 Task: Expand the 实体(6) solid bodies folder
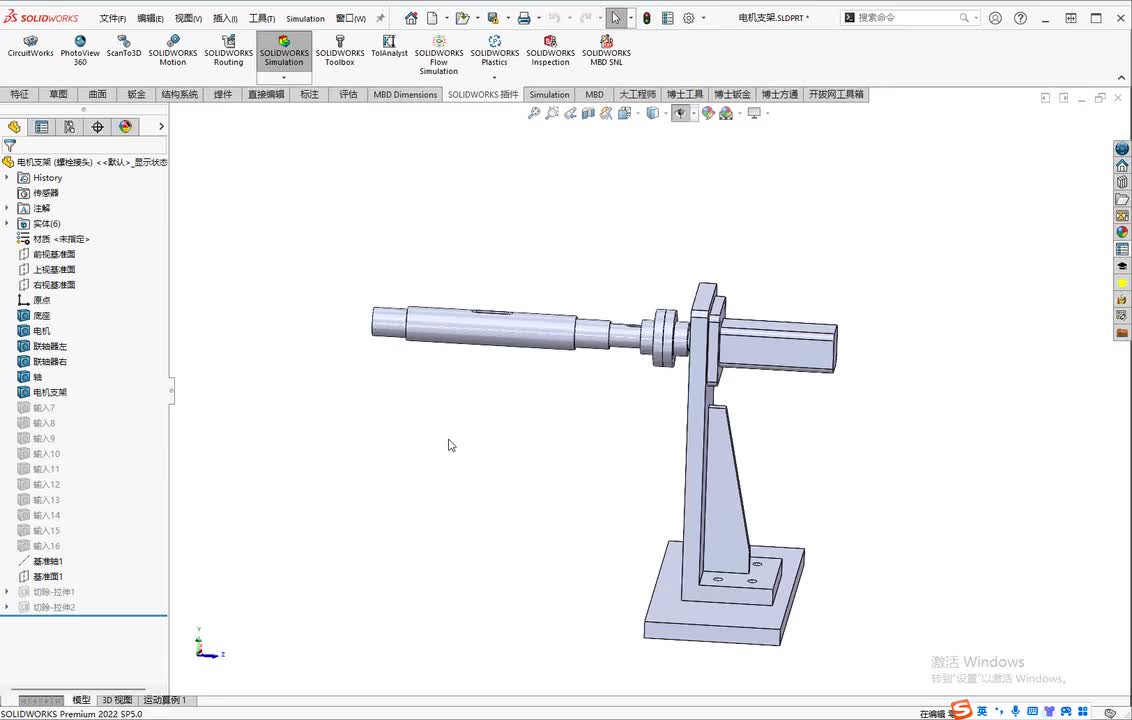7,223
